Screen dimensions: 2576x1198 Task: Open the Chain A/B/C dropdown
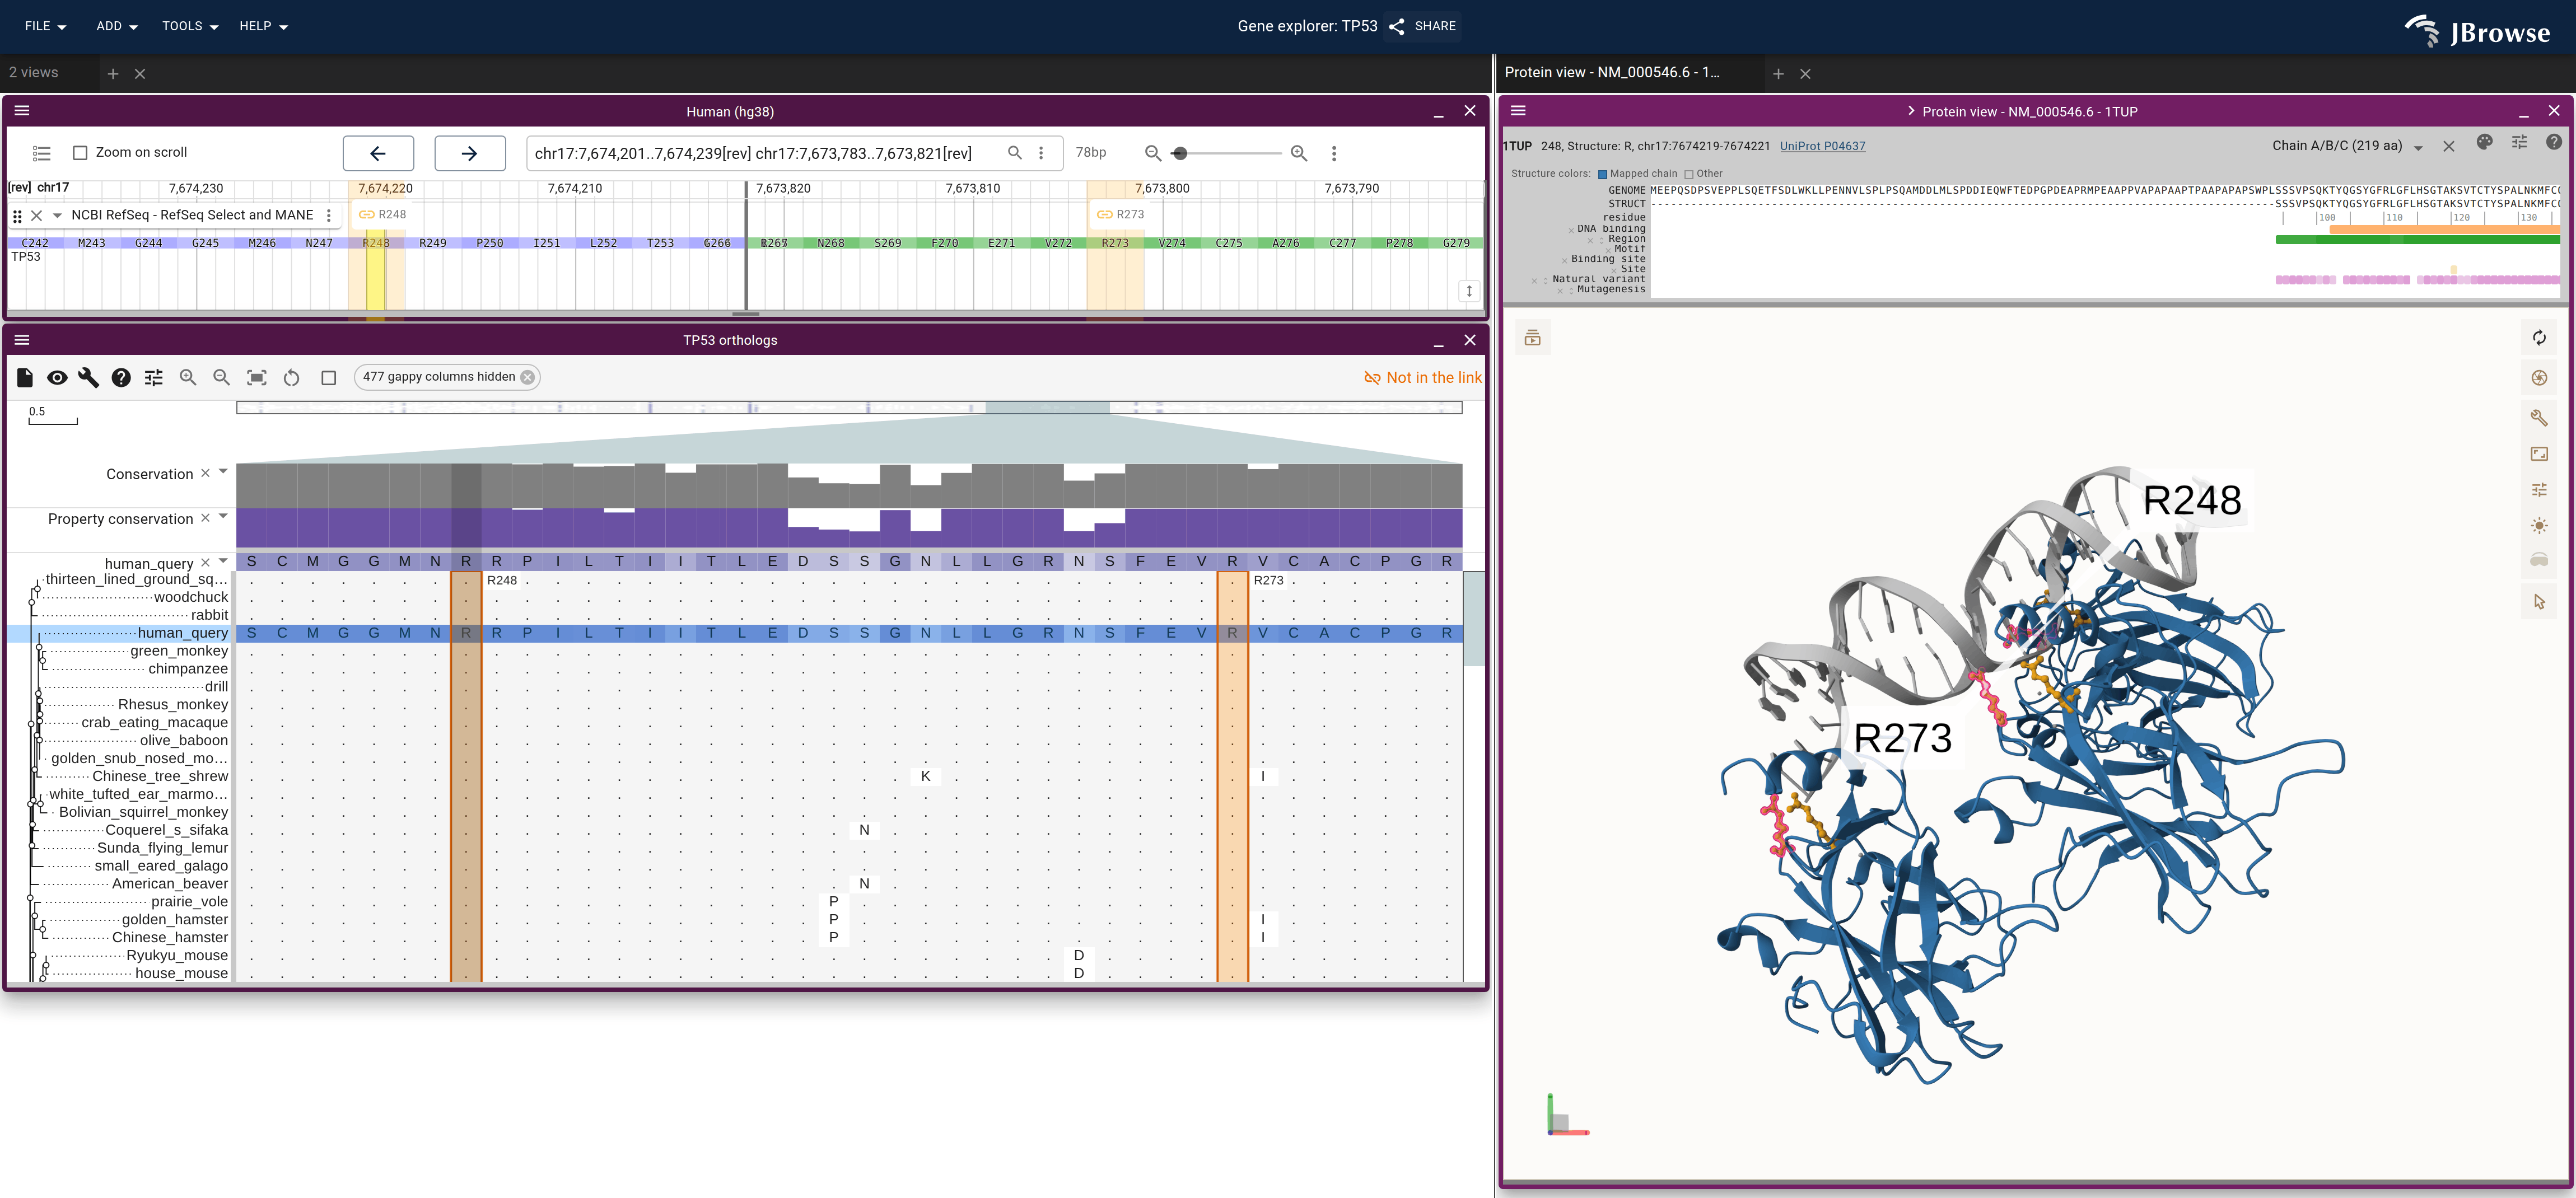pyautogui.click(x=2346, y=146)
